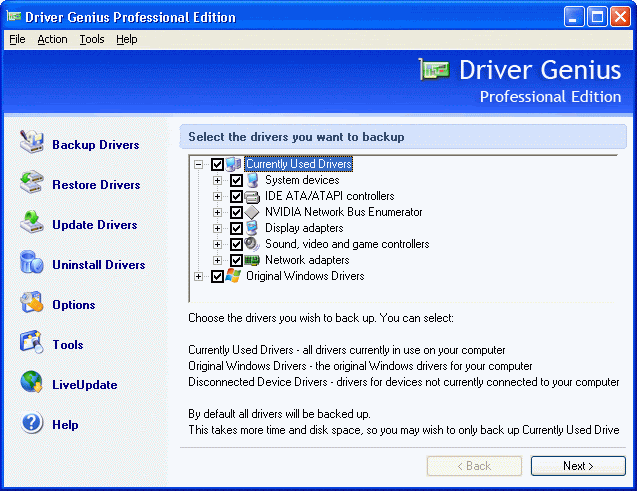637x491 pixels.
Task: Expand the IDE ATA/ATAPI controllers node
Action: pos(217,196)
